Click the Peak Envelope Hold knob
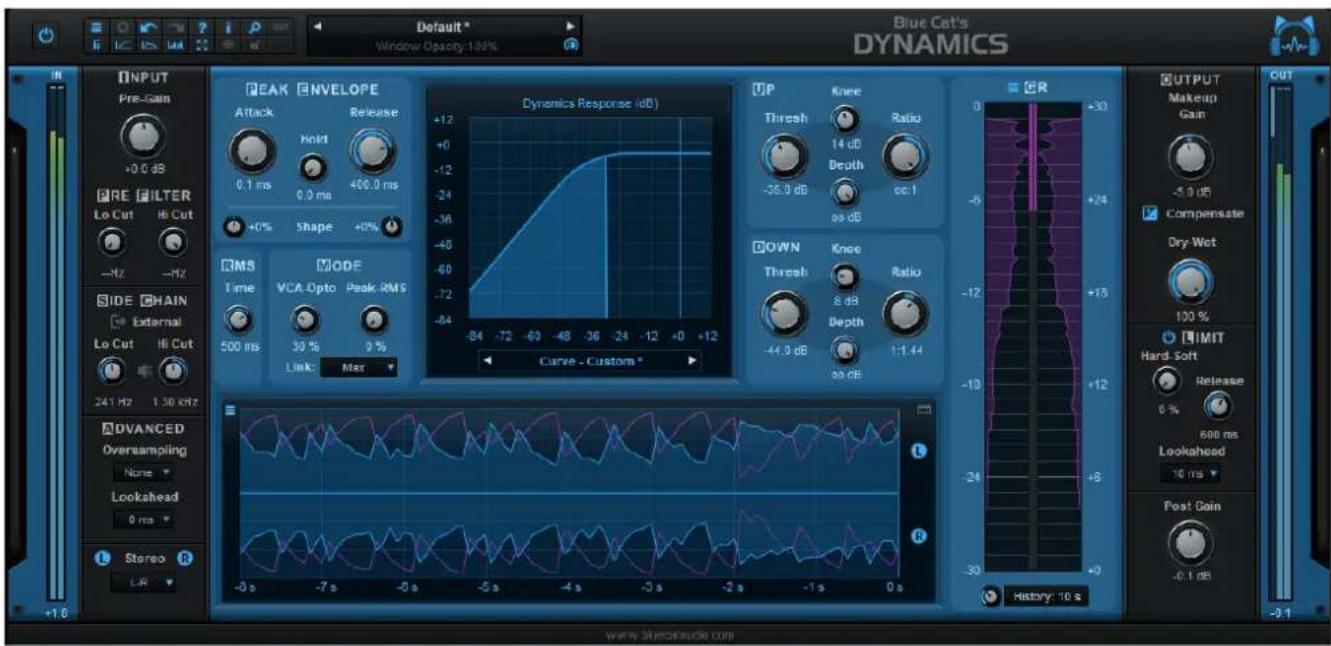Viewport: 1331px width, 646px height. point(314,168)
